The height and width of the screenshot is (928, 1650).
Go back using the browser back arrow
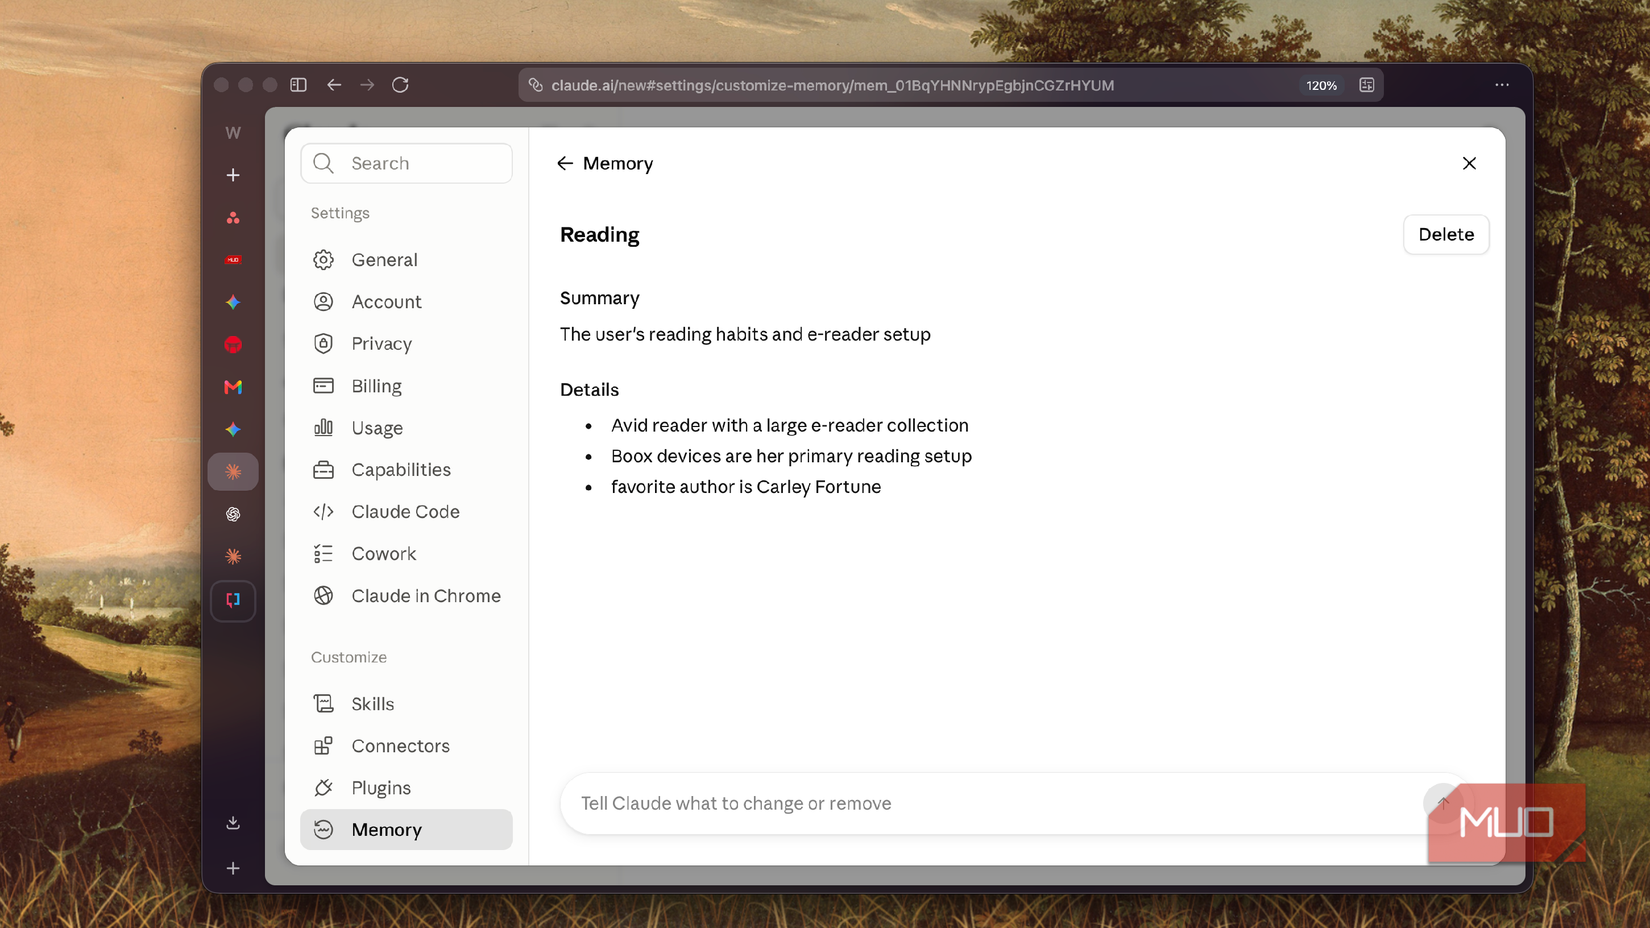click(334, 85)
